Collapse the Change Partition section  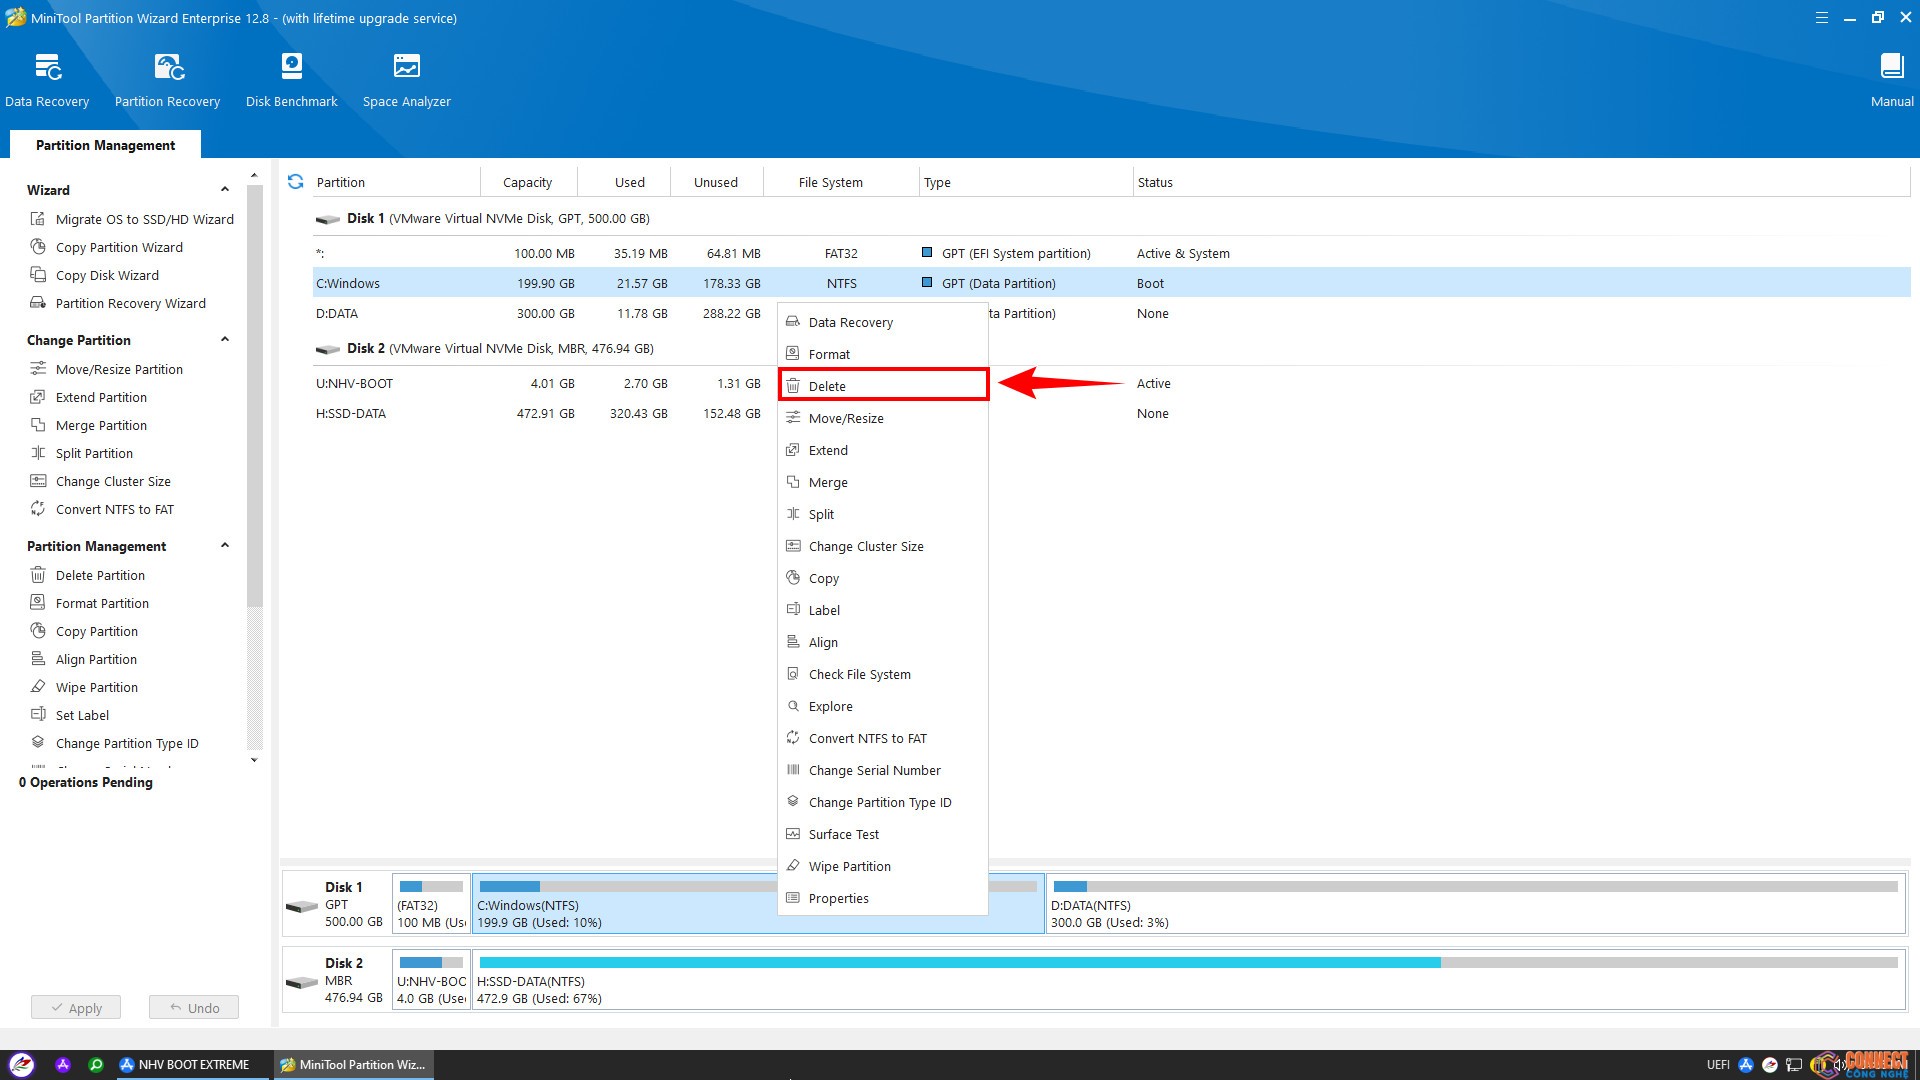click(x=225, y=340)
